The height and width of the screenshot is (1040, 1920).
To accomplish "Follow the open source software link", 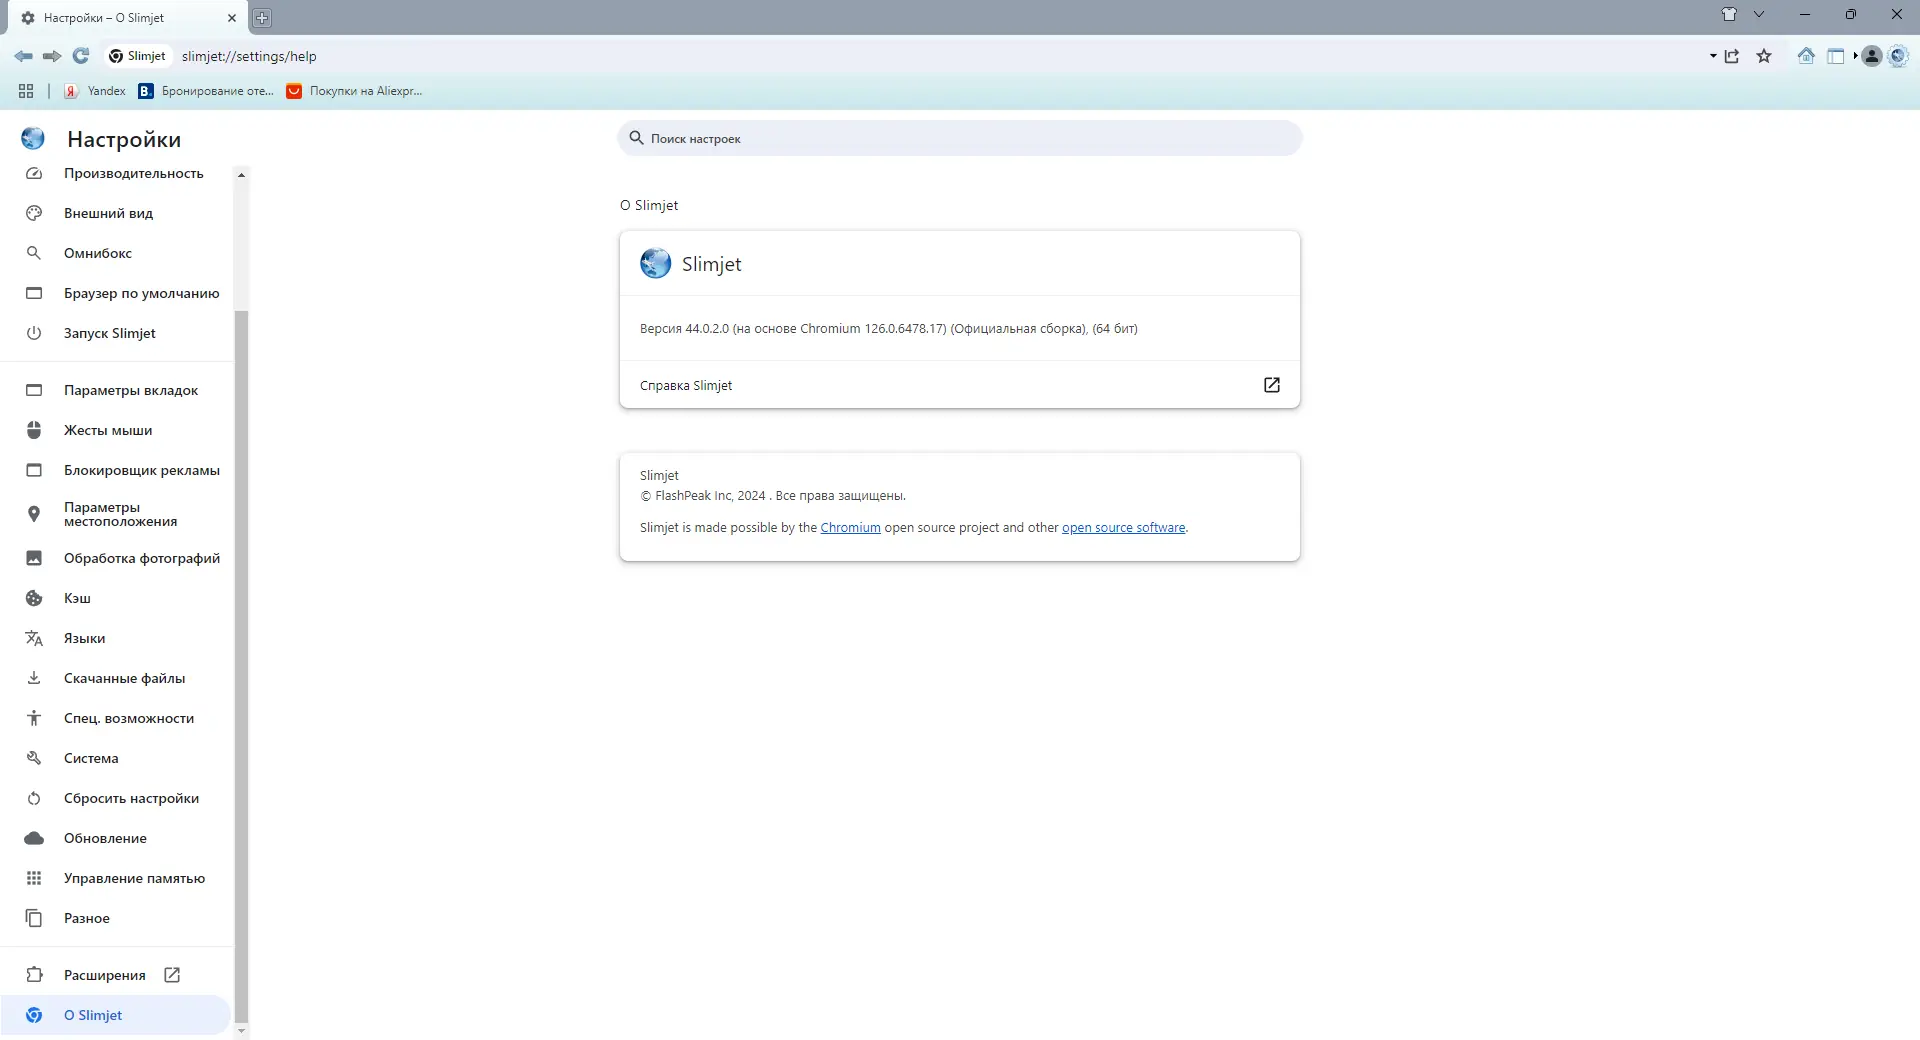I will (x=1123, y=528).
